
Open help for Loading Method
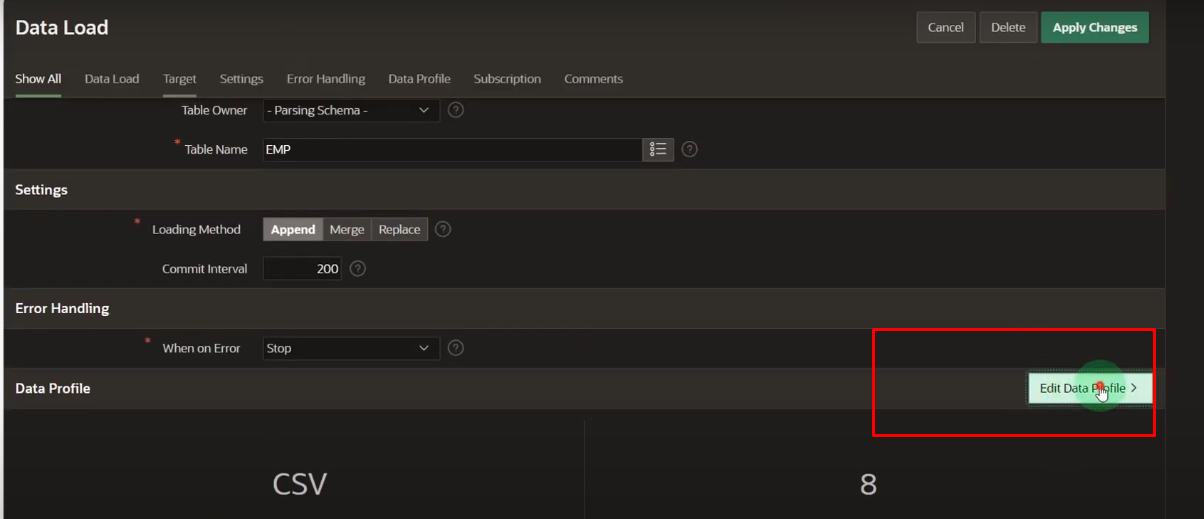(443, 229)
